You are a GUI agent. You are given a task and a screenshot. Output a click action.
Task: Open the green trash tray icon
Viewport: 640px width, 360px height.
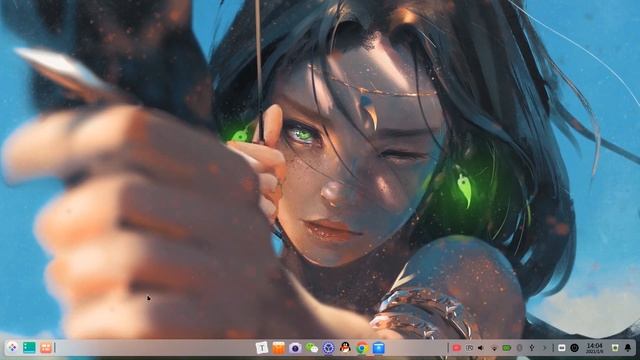tap(615, 348)
